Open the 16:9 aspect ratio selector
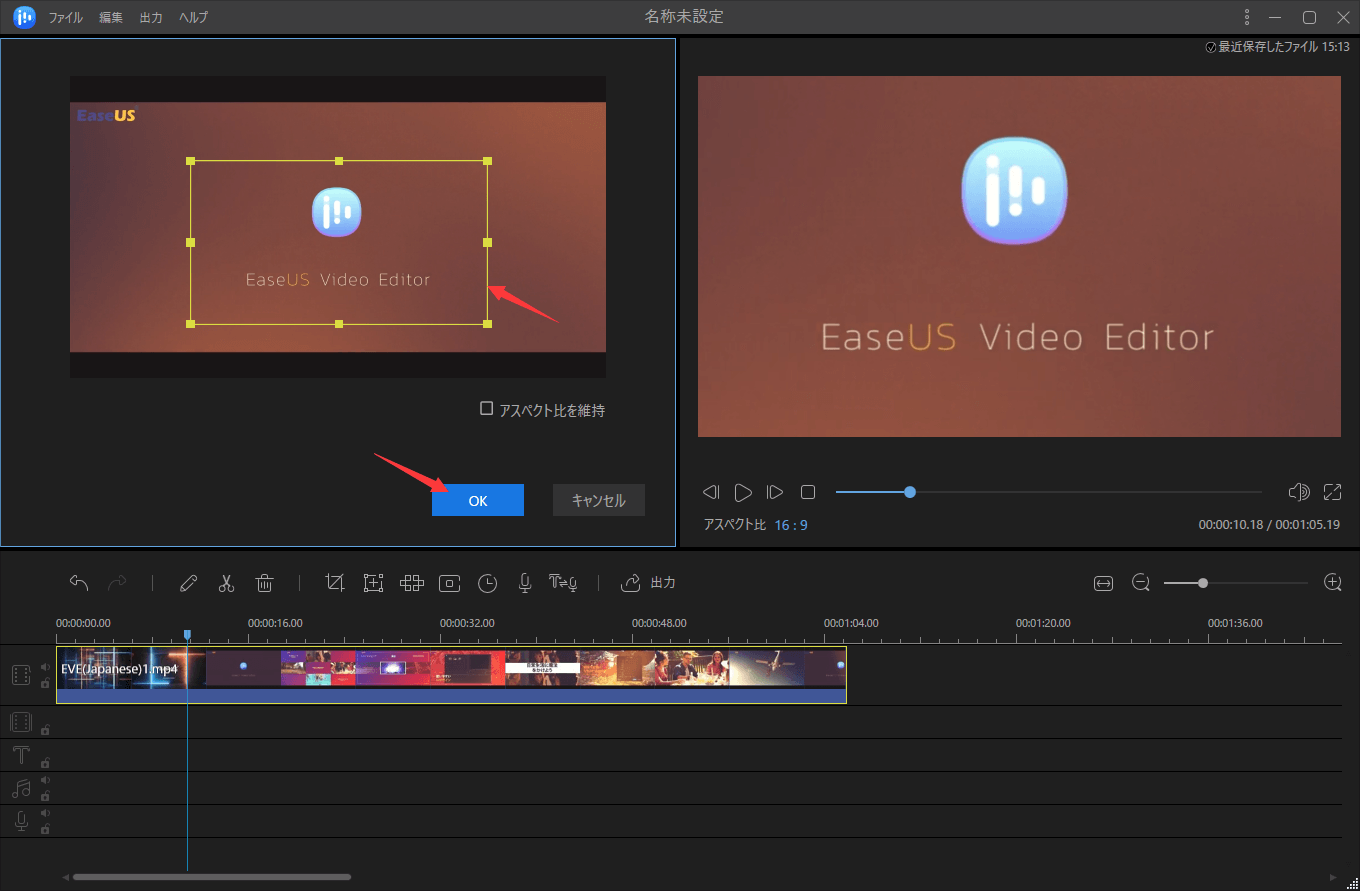The width and height of the screenshot is (1360, 891). [x=791, y=525]
